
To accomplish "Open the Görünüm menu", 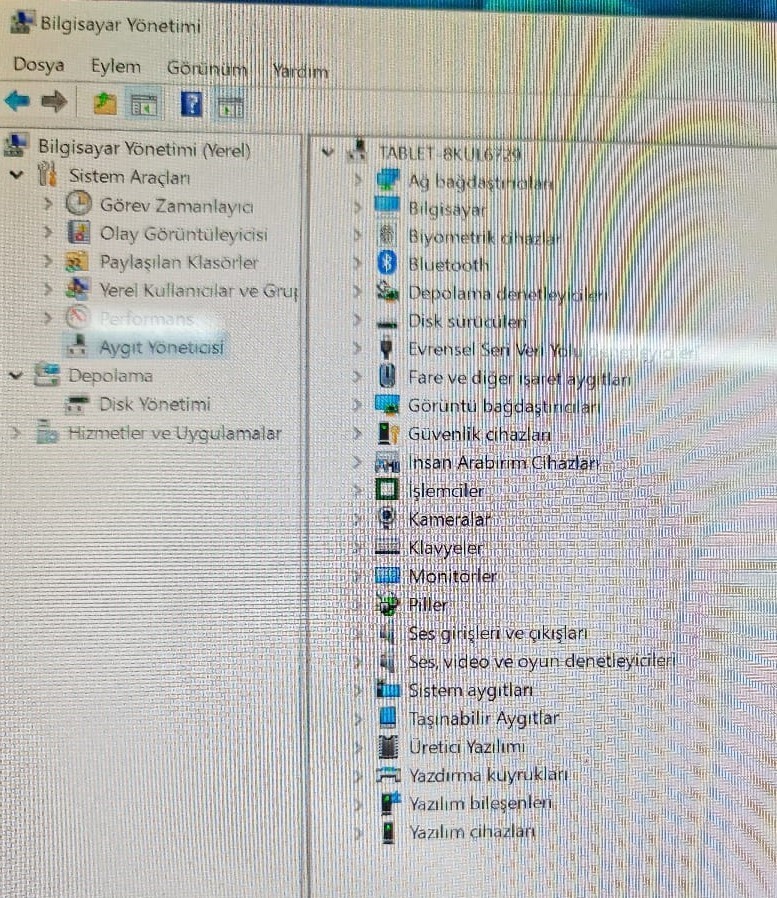I will tap(206, 69).
